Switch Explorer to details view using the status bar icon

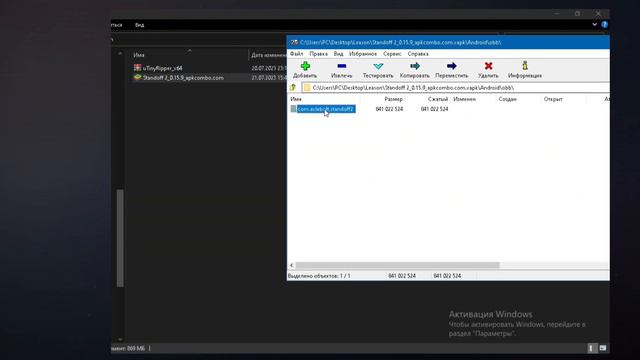(x=591, y=348)
